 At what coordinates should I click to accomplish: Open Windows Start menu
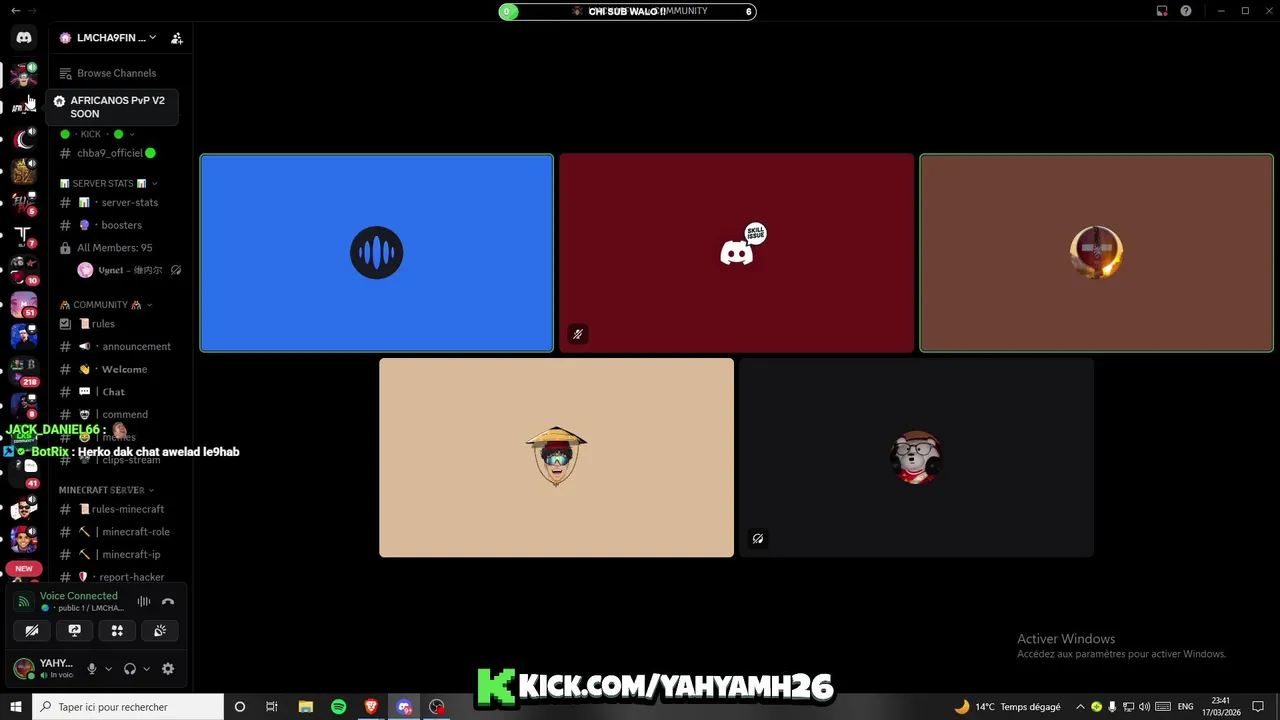15,707
